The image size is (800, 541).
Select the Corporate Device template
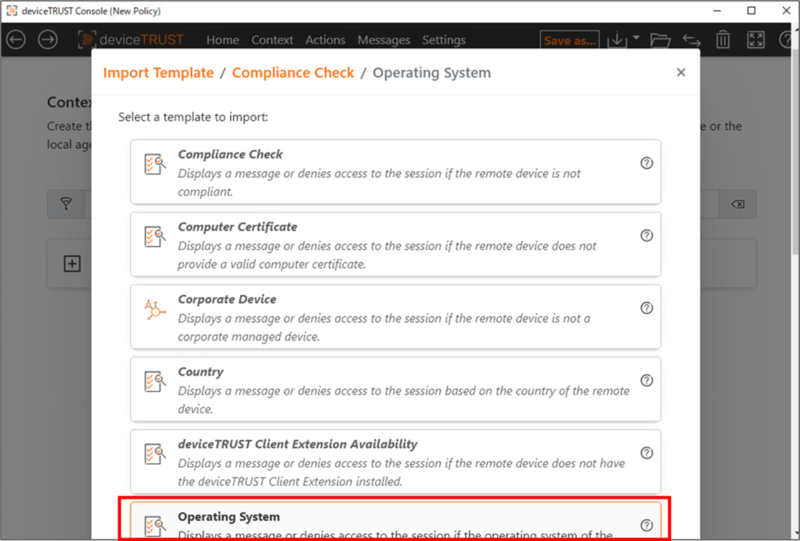(395, 317)
